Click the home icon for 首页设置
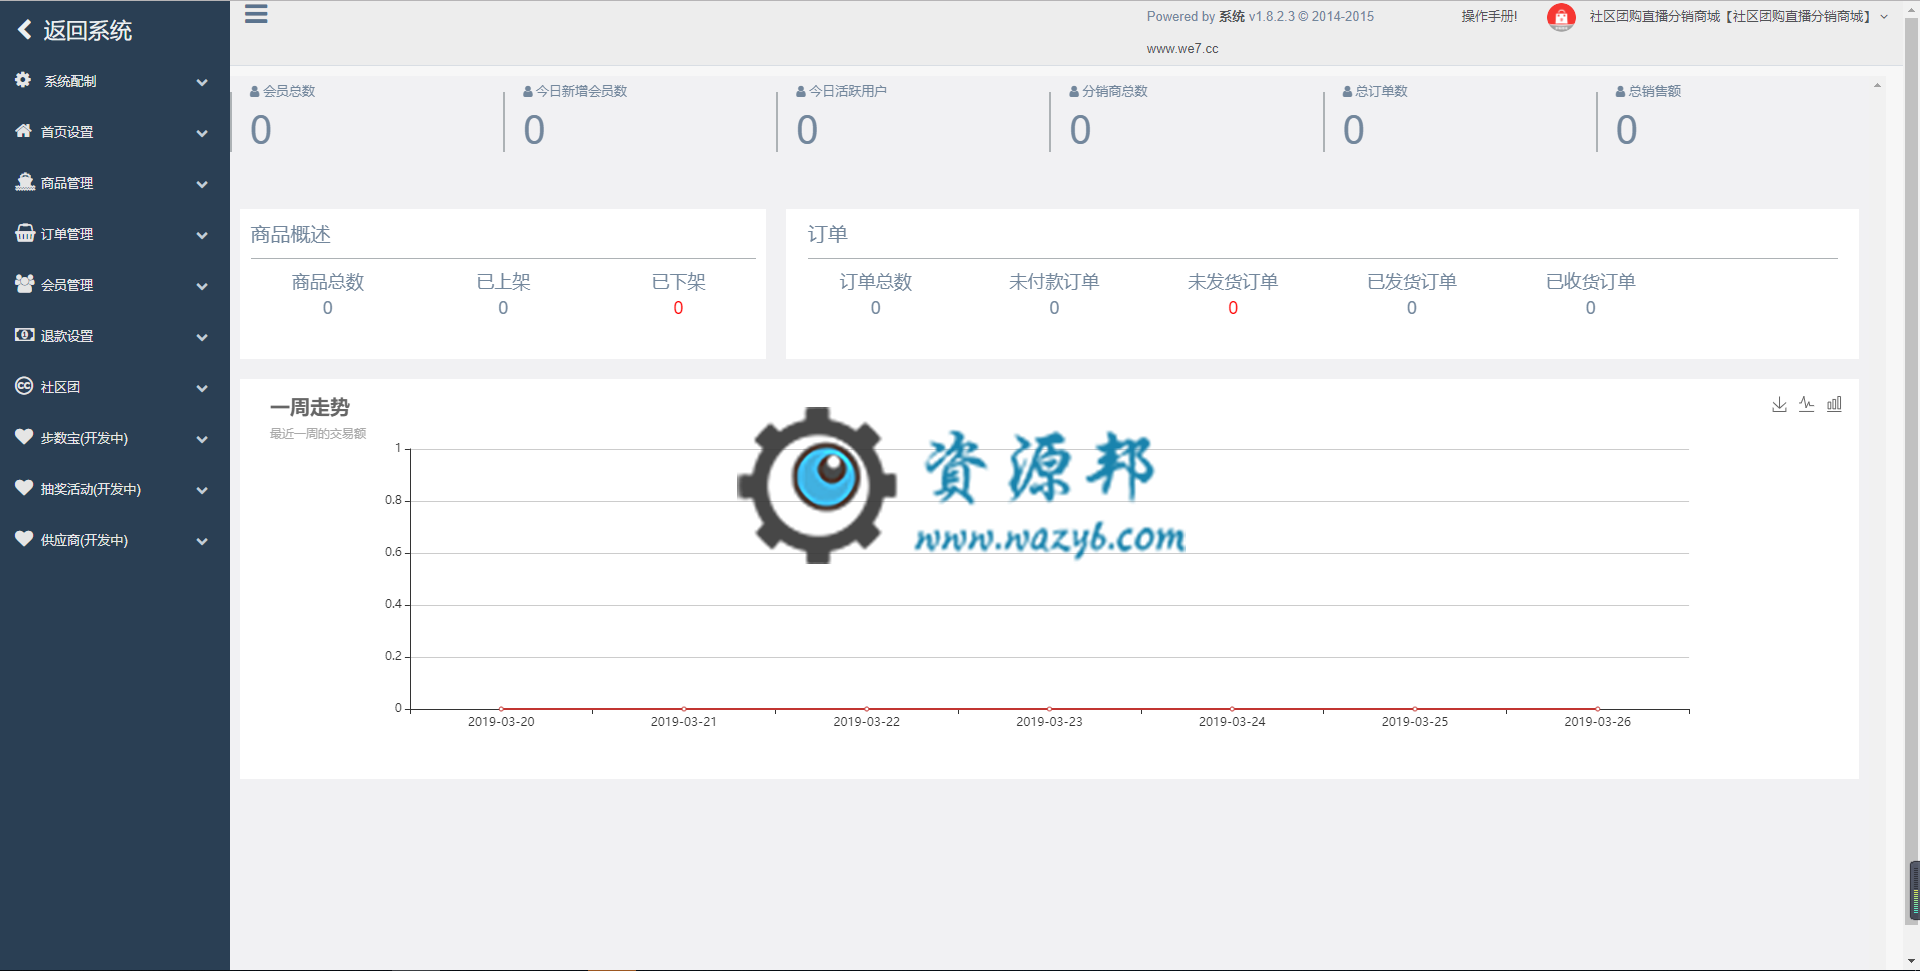The image size is (1920, 971). (24, 131)
